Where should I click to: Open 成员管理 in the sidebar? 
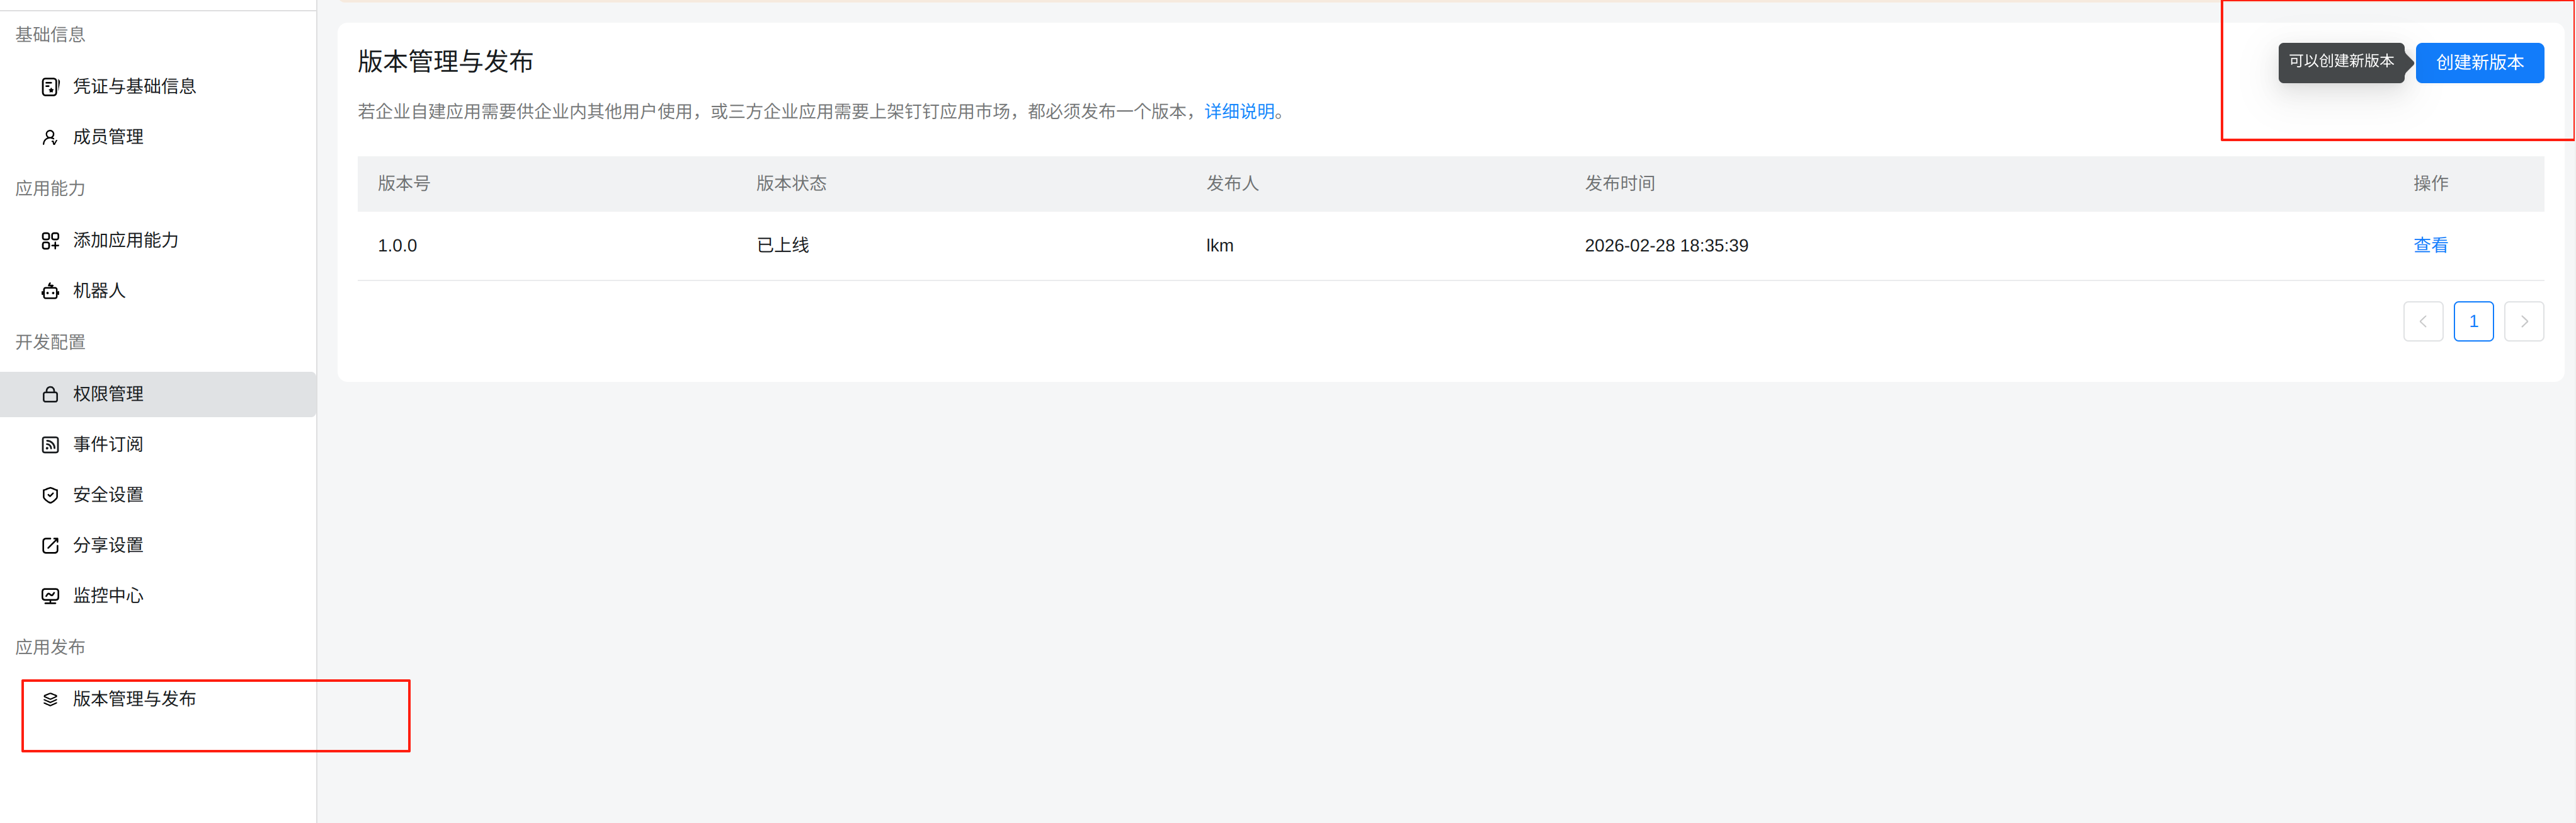pyautogui.click(x=108, y=137)
